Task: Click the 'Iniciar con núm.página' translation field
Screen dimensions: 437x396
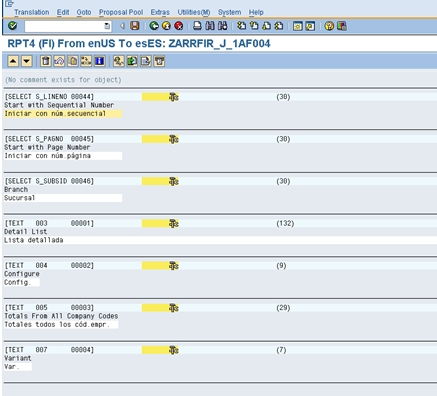Action: tap(63, 156)
